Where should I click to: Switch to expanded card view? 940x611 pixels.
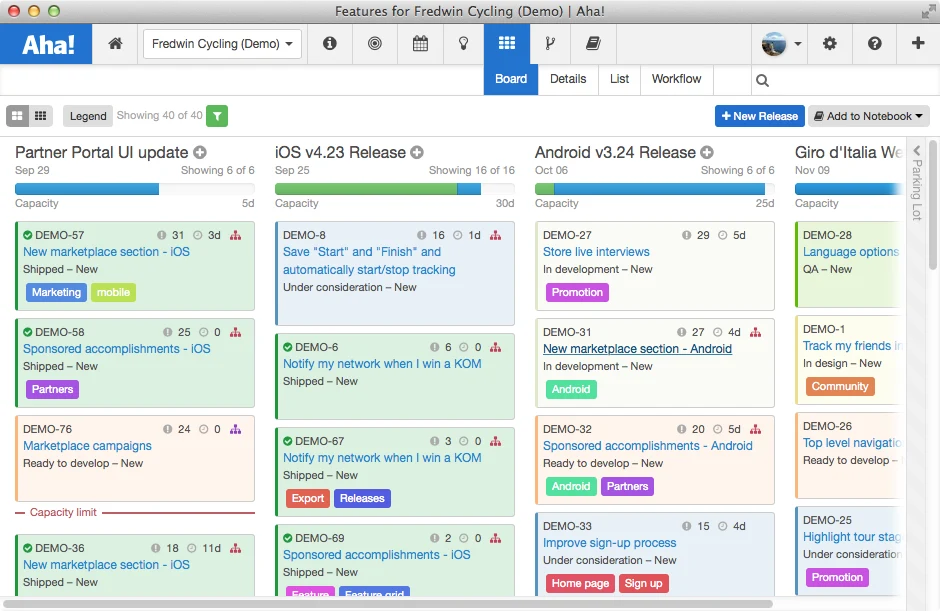(17, 116)
